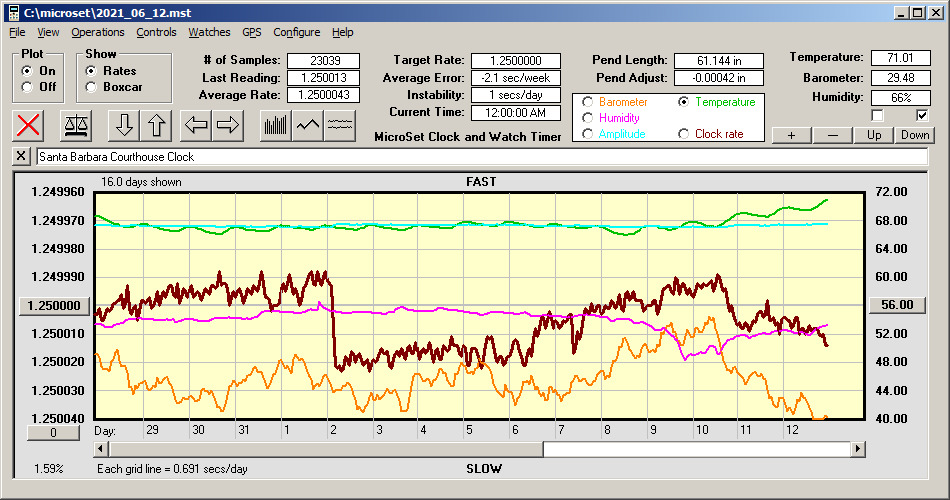
Task: Click the '16.0 days shown' label
Action: (x=141, y=182)
